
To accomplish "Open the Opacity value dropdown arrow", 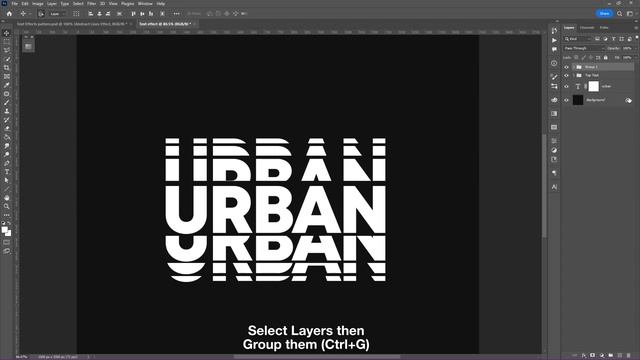I will coord(635,48).
